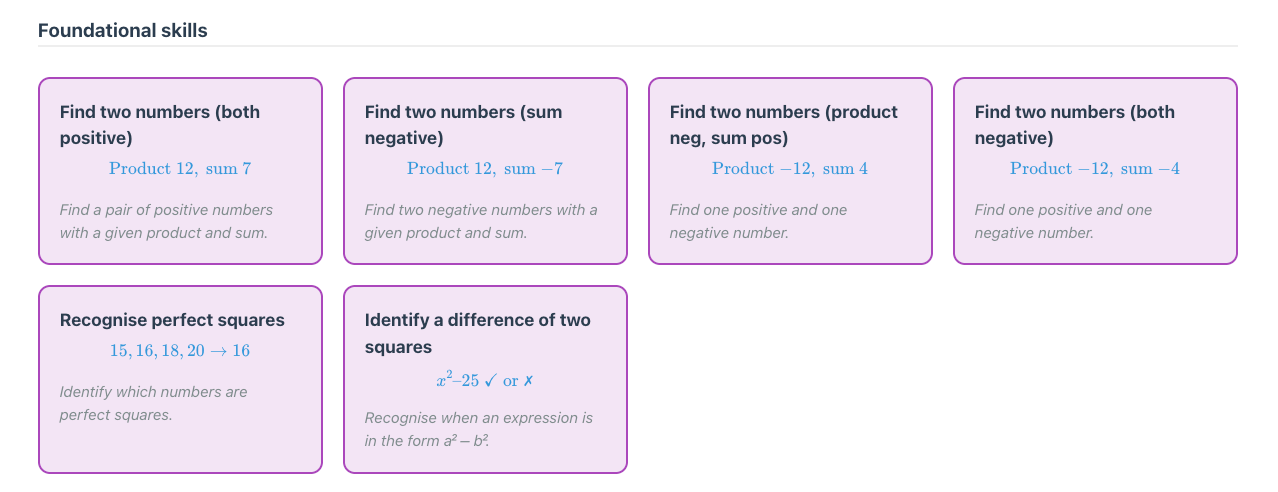Click the 'Product 12, sum −7' example

pyautogui.click(x=485, y=168)
